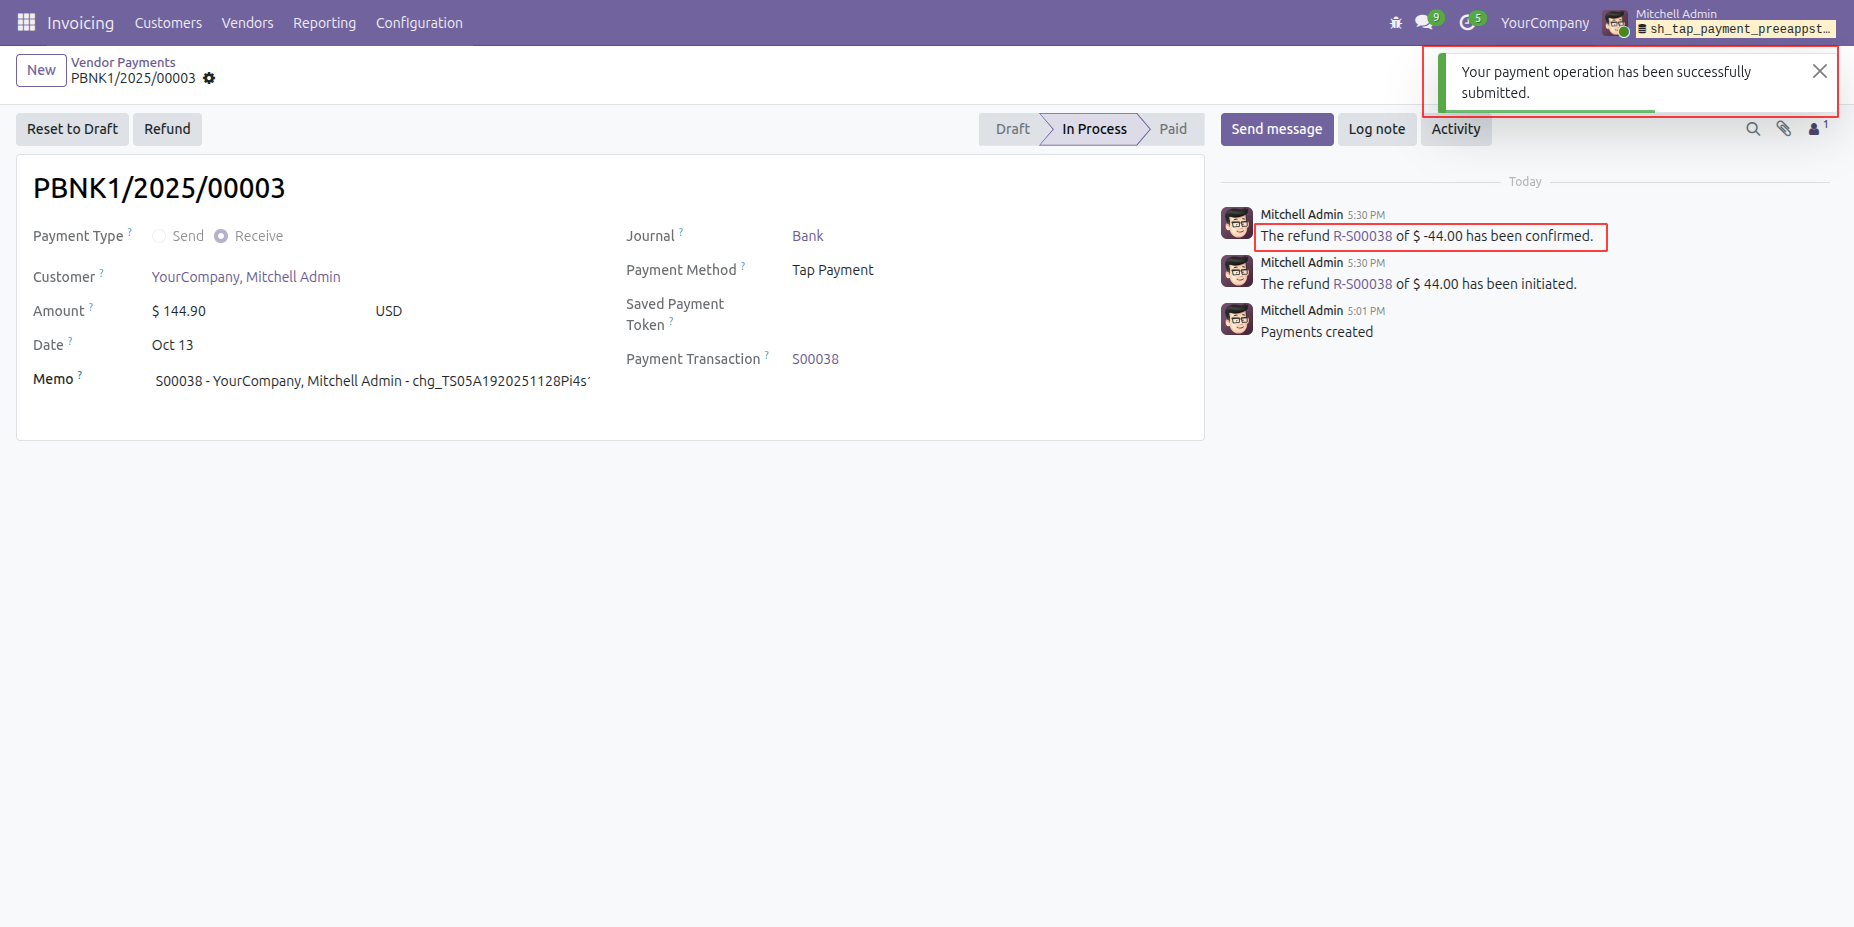1854x927 pixels.
Task: Open the conversations icon with badge 9
Action: click(1424, 22)
